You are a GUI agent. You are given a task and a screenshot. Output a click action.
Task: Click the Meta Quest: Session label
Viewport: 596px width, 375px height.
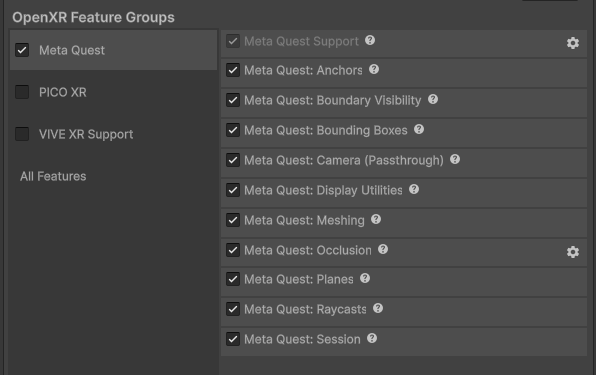point(302,339)
